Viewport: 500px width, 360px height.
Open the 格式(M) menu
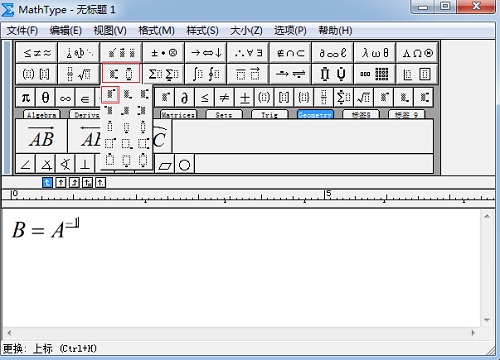pyautogui.click(x=156, y=31)
